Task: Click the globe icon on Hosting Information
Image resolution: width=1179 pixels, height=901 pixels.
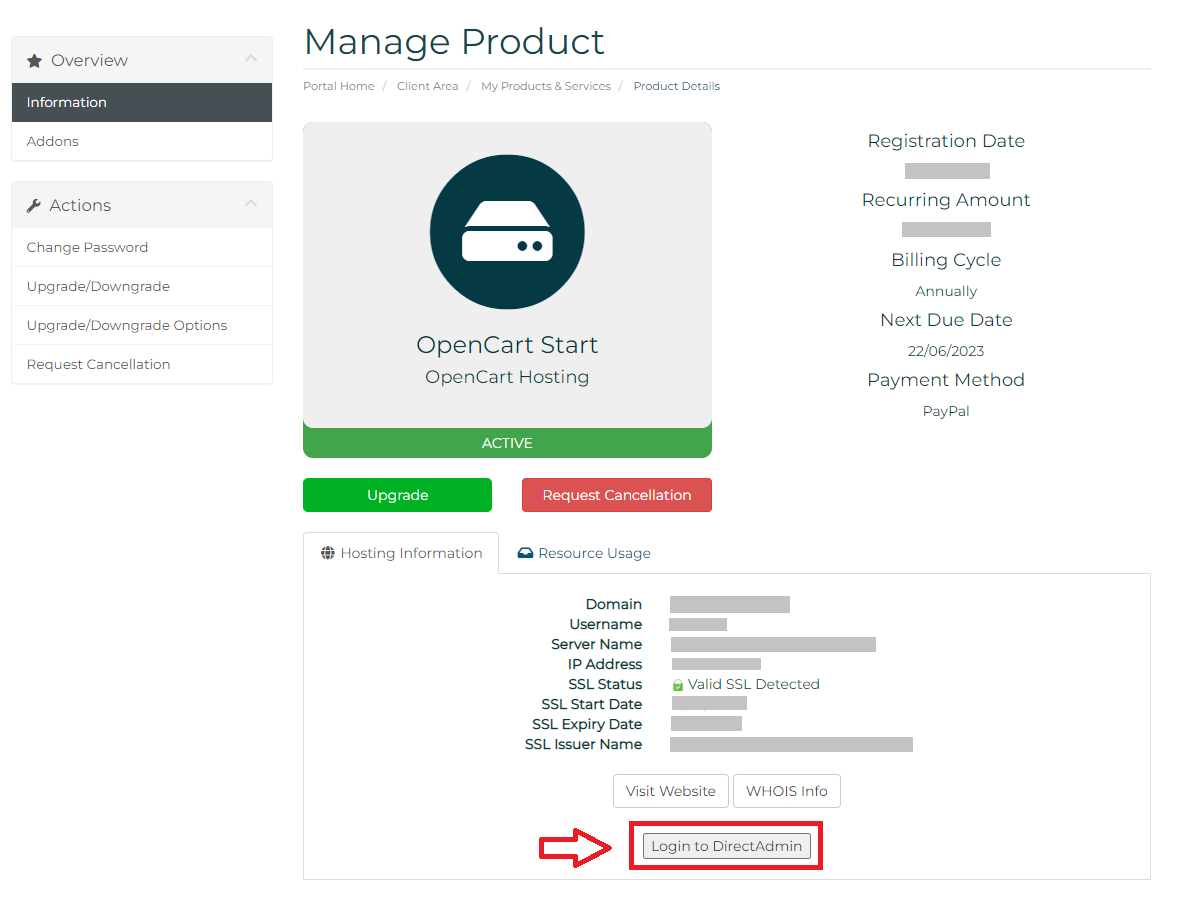Action: click(328, 553)
